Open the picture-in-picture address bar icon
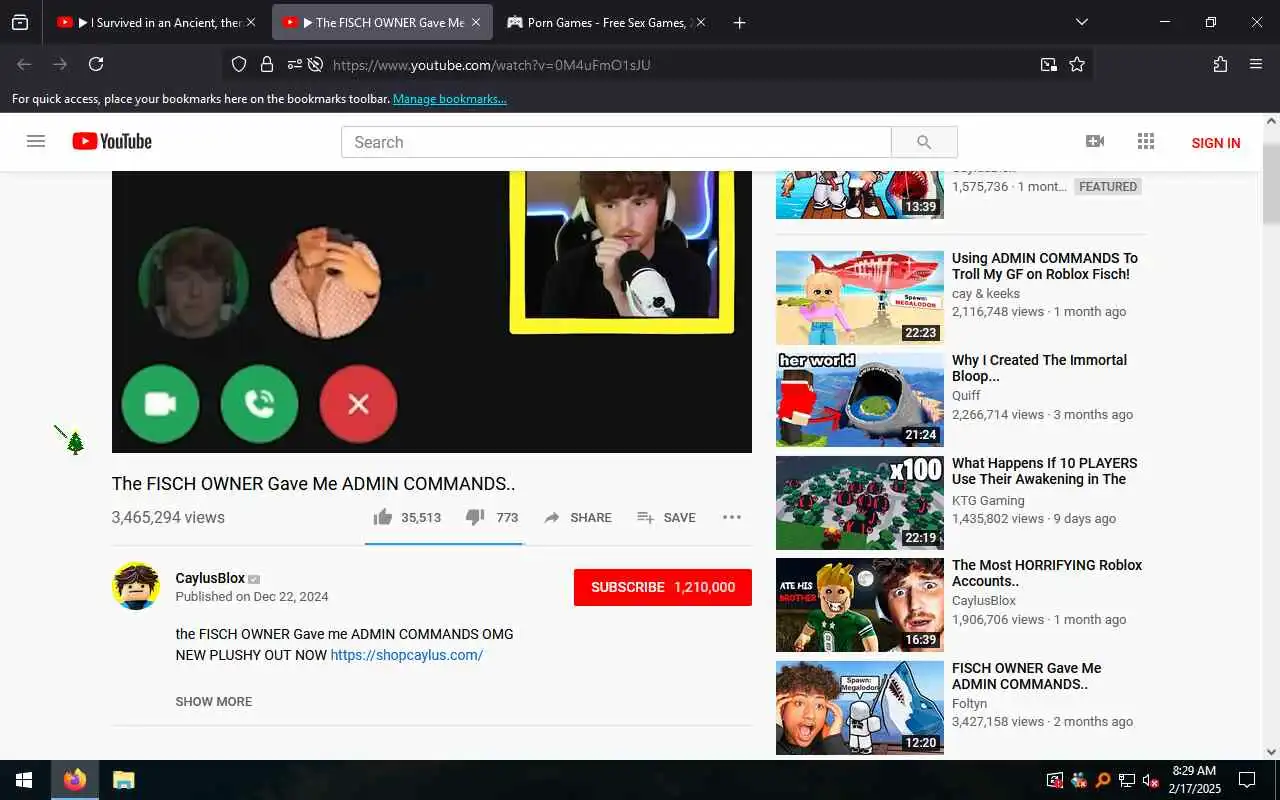Screen dimensions: 1280x800 pos(1048,64)
